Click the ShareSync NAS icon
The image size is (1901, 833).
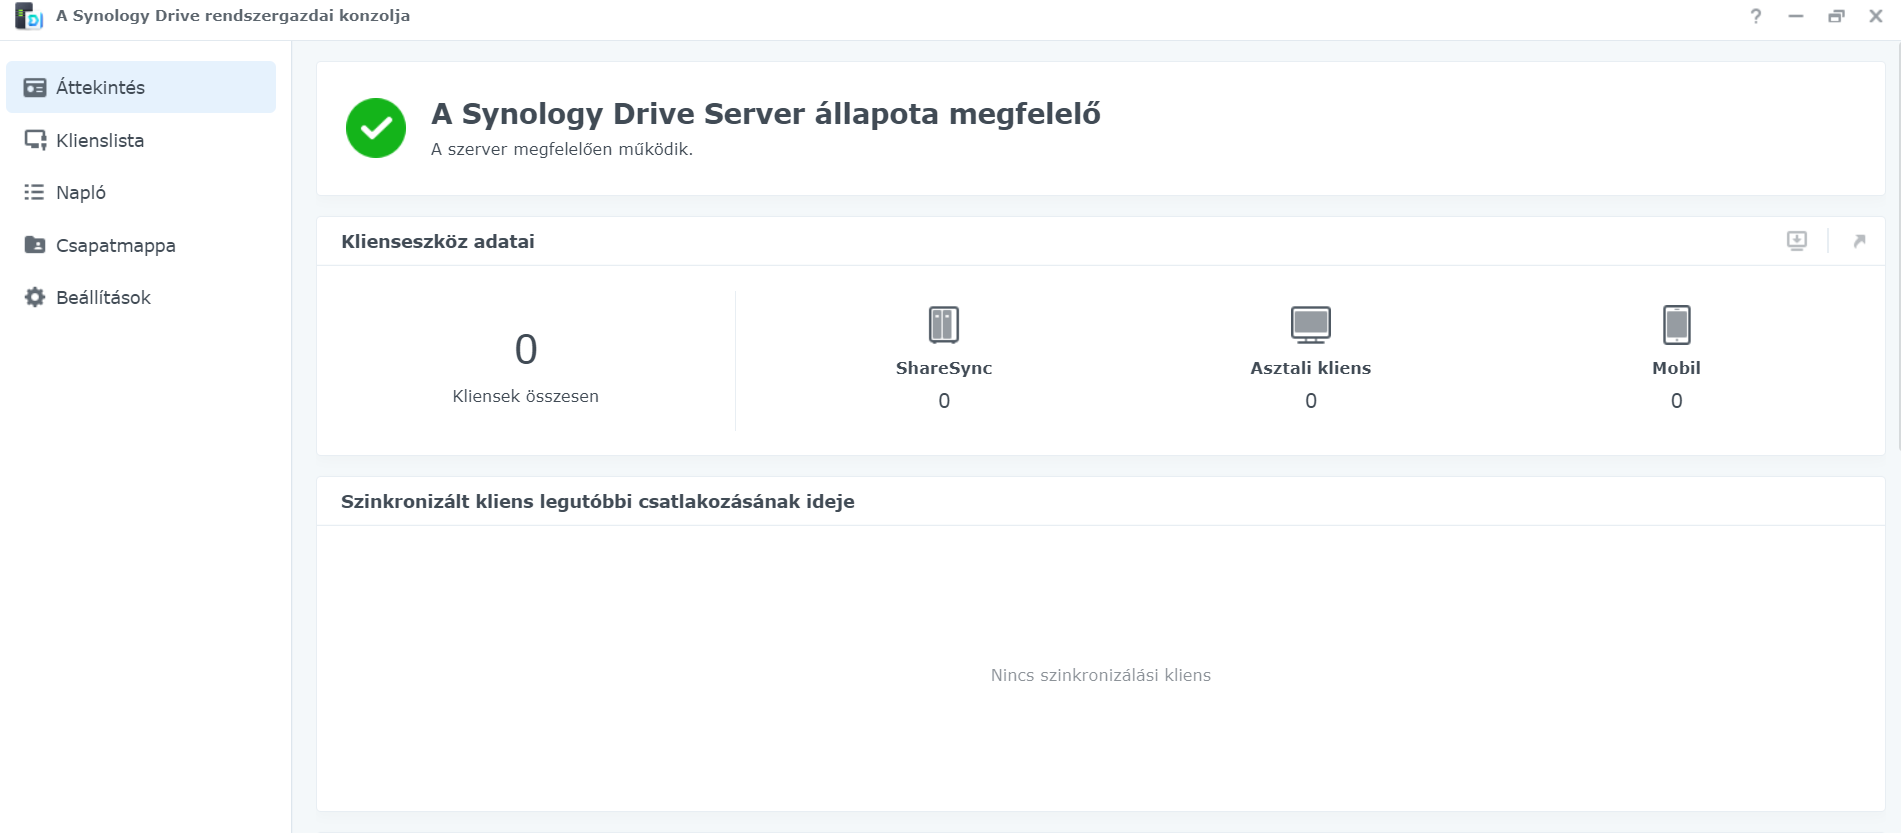[944, 325]
